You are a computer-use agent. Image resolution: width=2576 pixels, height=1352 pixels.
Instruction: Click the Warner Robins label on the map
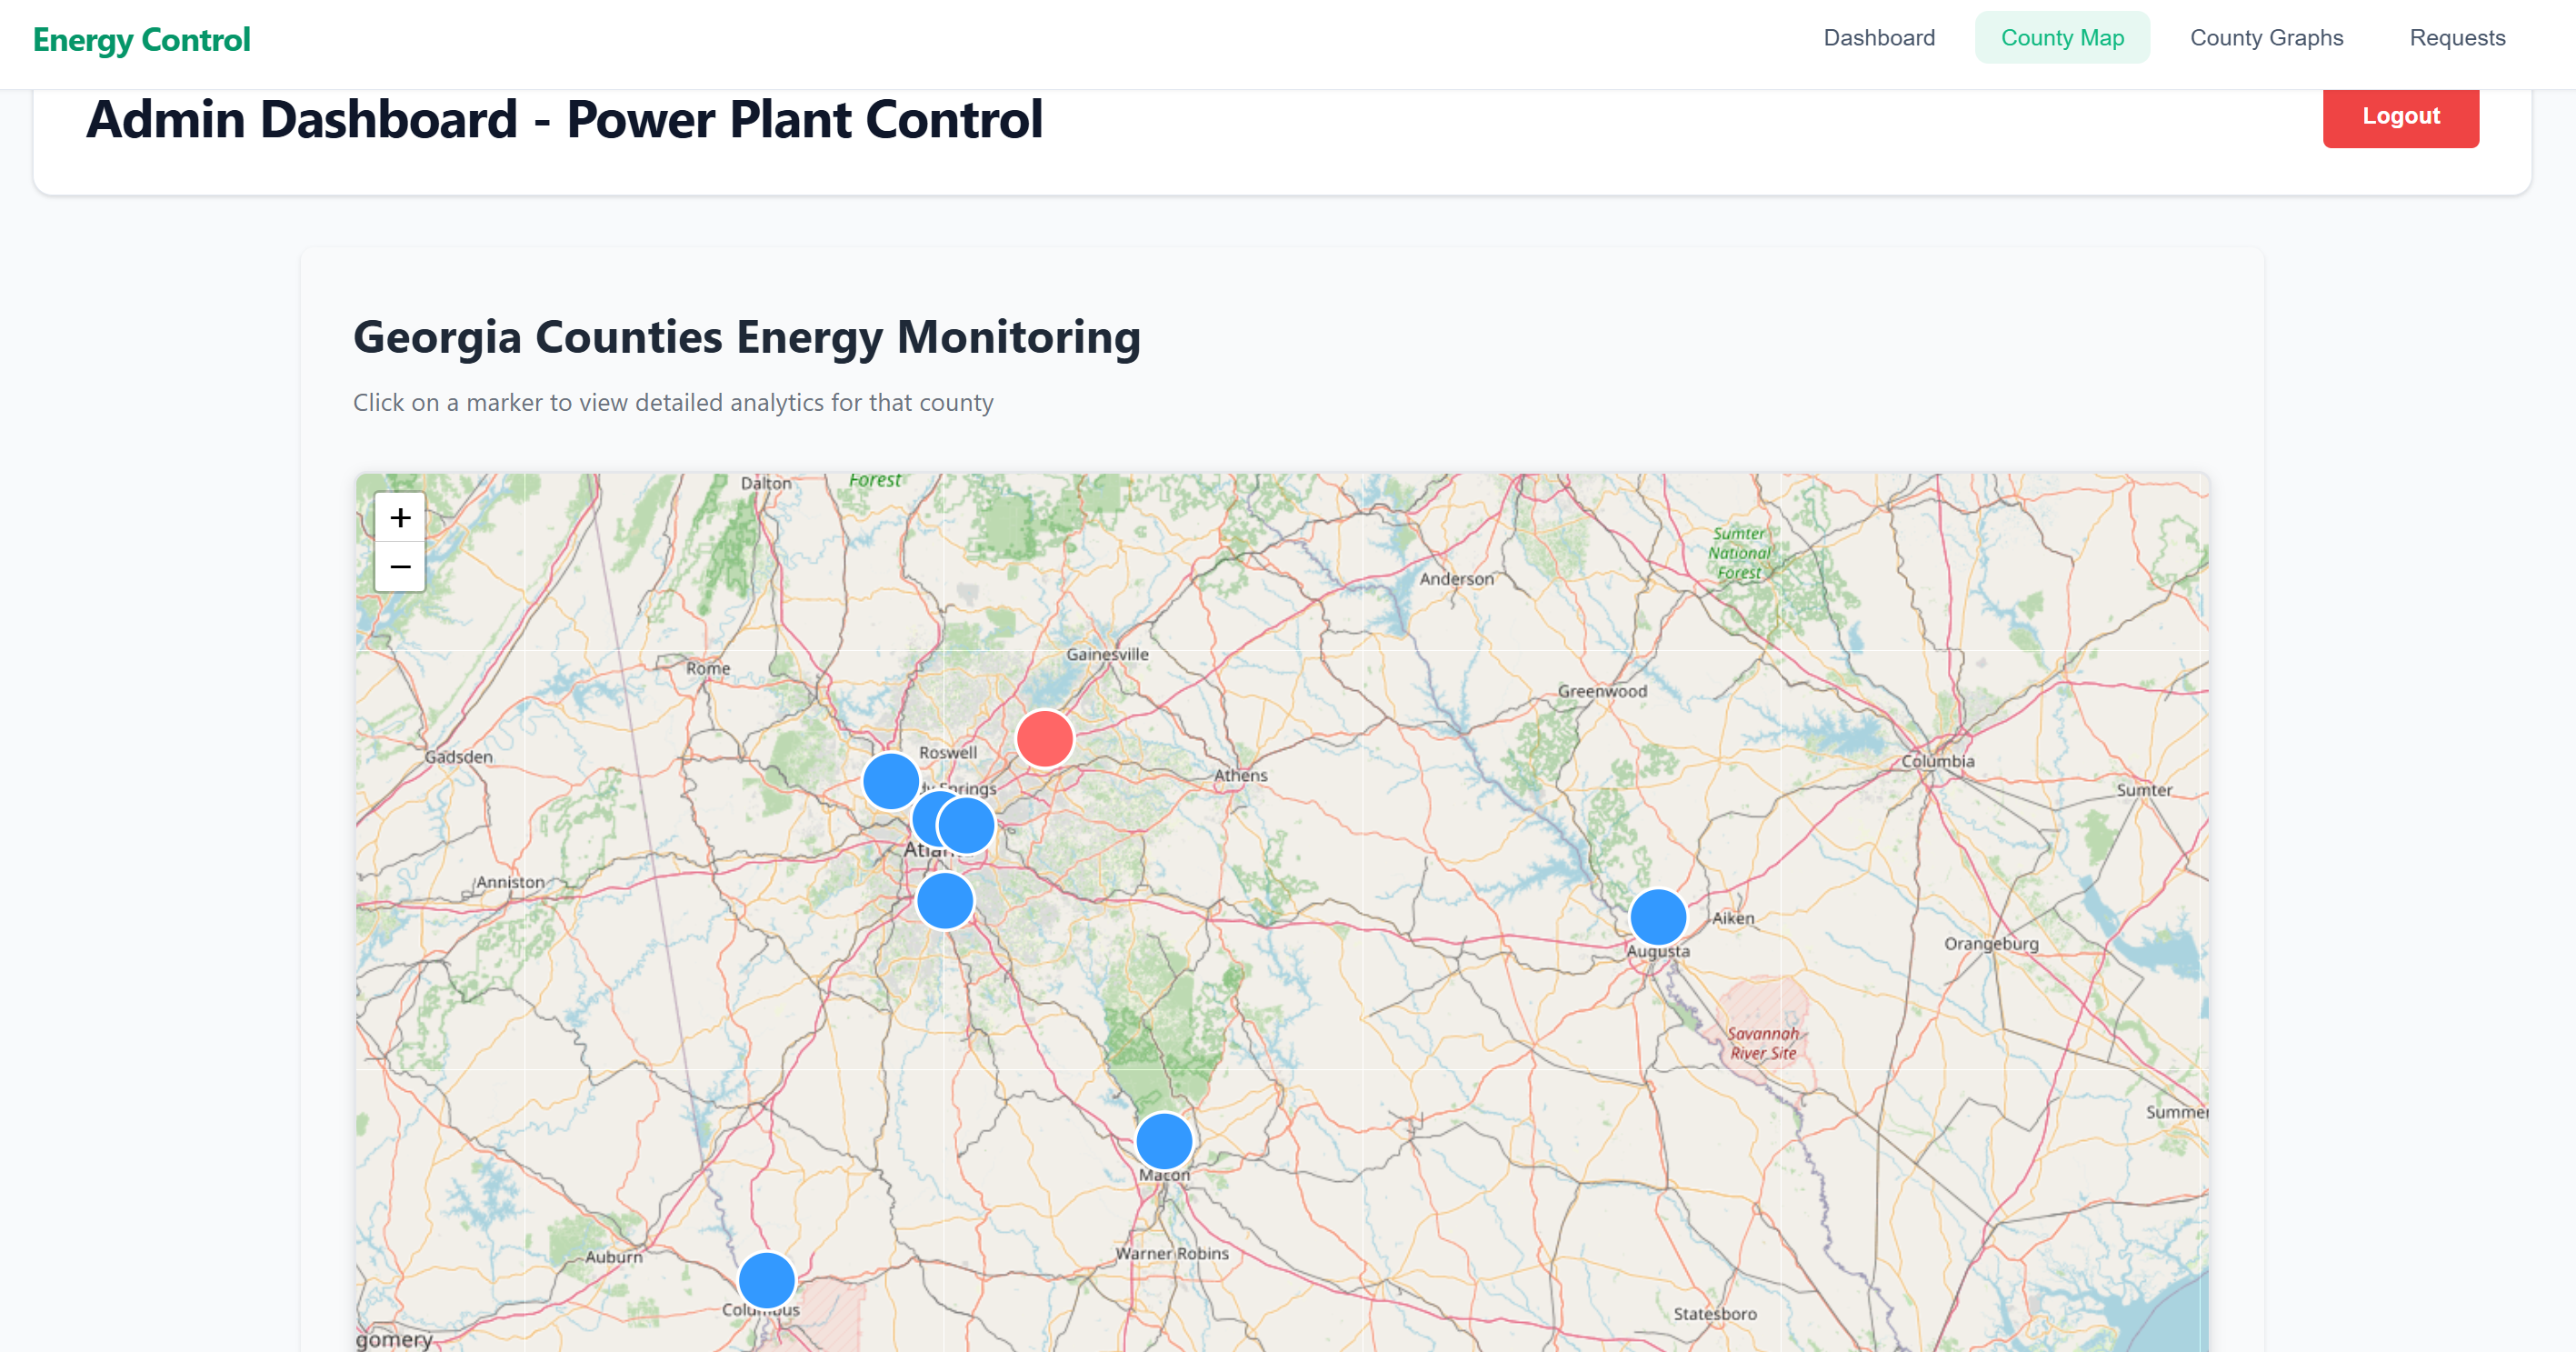click(1172, 1254)
